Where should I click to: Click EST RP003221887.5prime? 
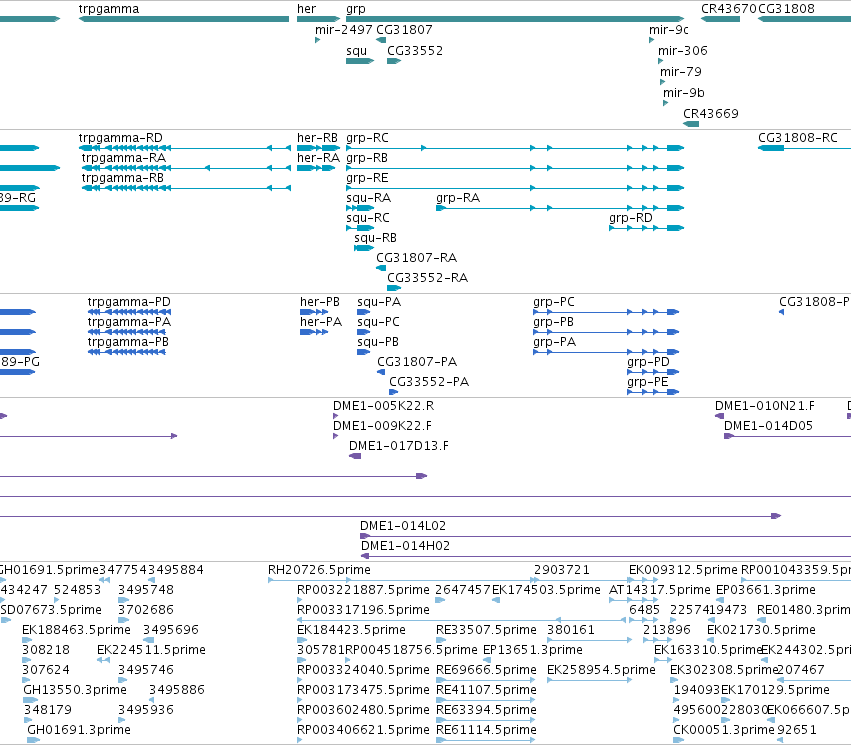pyautogui.click(x=300, y=600)
